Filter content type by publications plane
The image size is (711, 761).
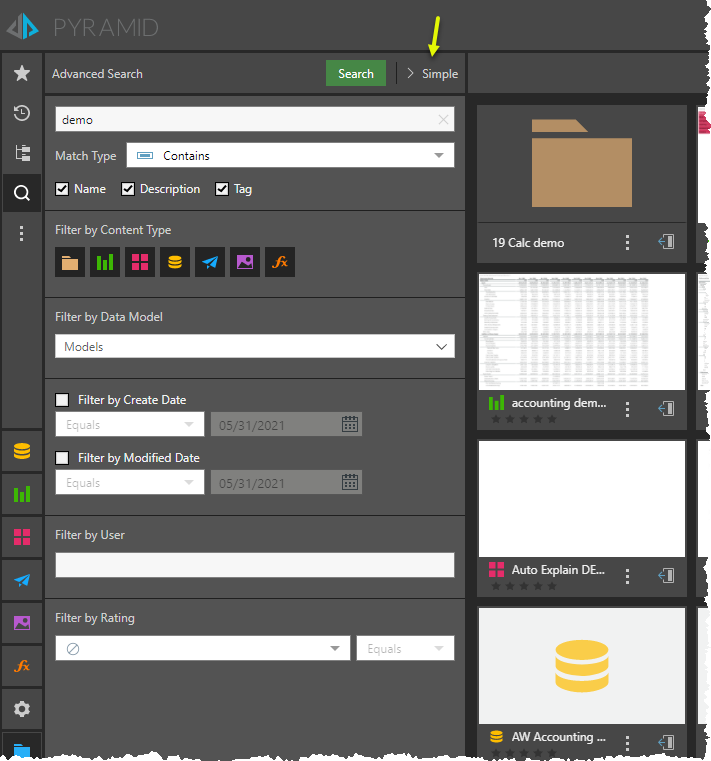210,262
